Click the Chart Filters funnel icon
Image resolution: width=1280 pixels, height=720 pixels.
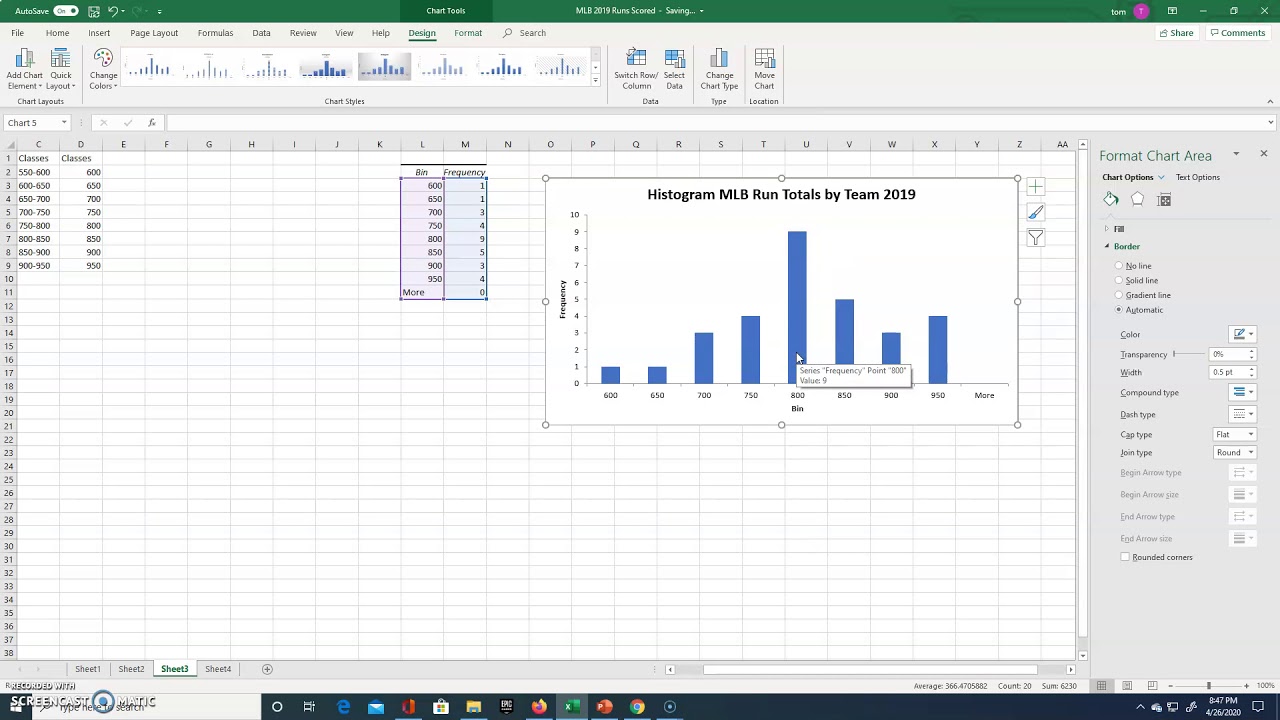point(1035,238)
